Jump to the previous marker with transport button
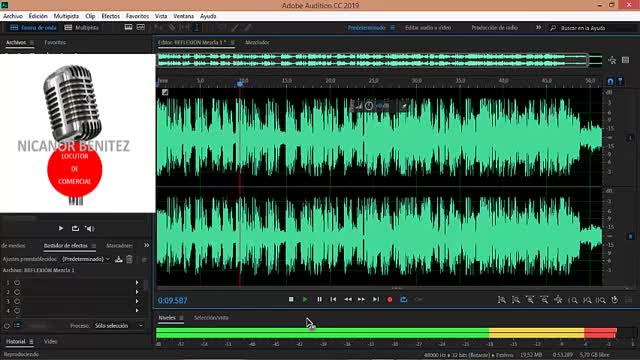 coord(333,299)
